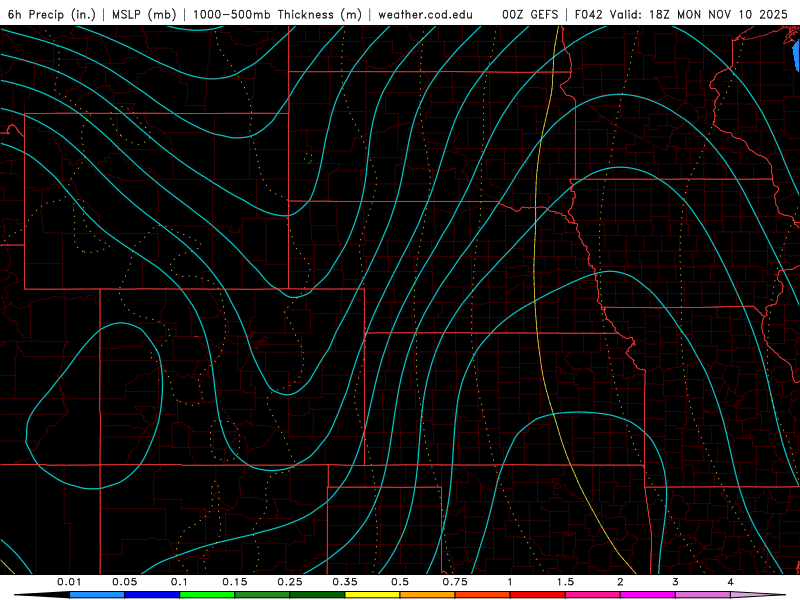Screen dimensions: 800x600
Task: Click the '0.1' legend value
Action: pos(179,582)
